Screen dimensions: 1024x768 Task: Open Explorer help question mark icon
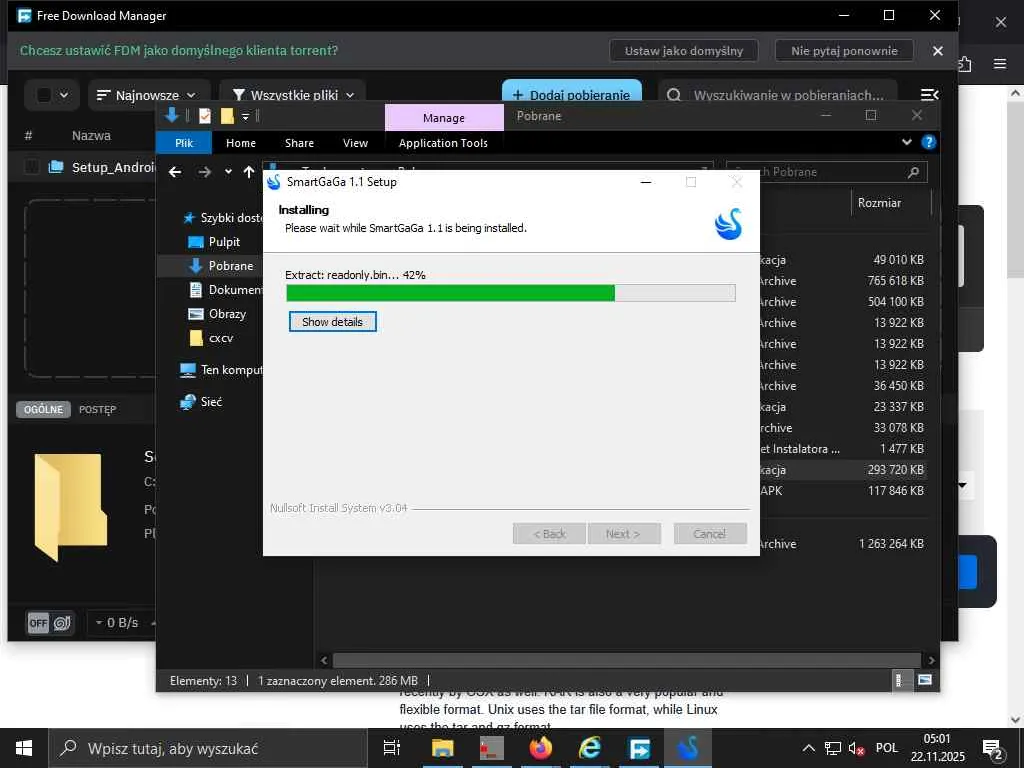click(x=928, y=142)
